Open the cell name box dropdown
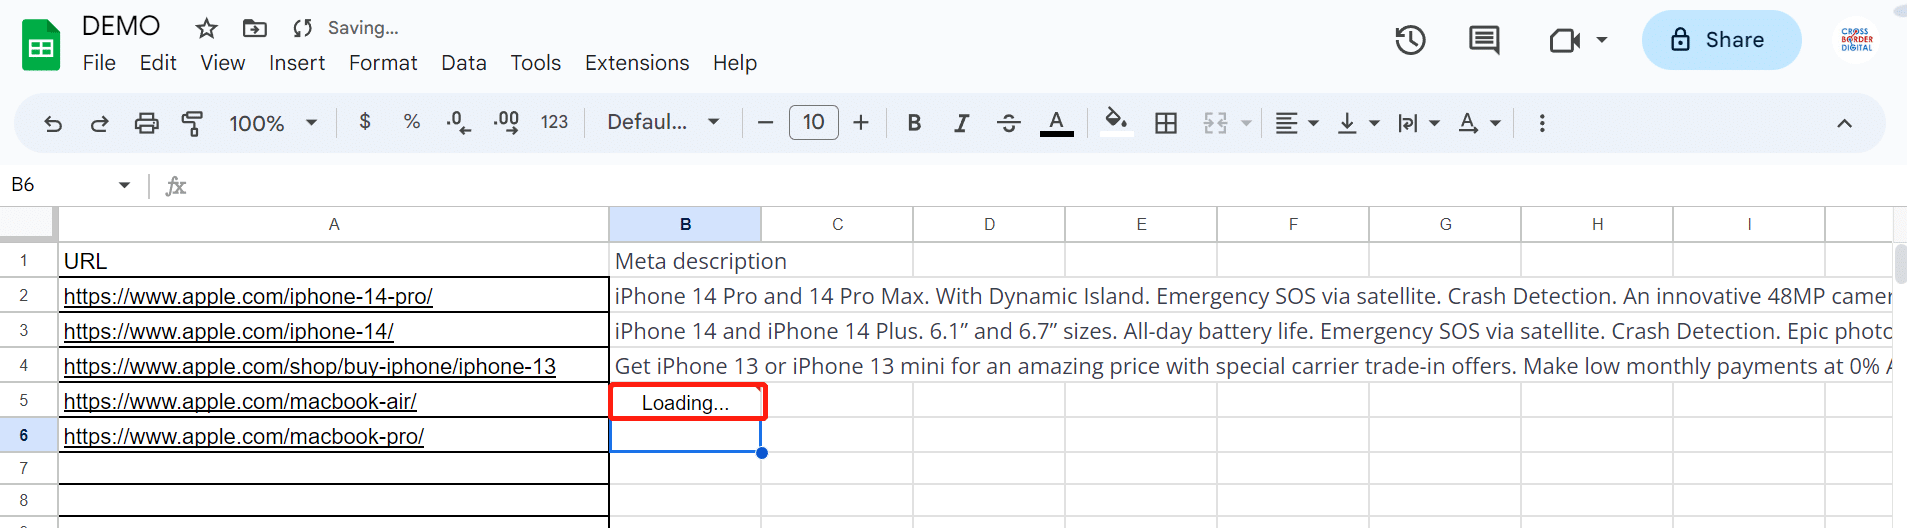Screen dimensions: 1907x528 (x=124, y=185)
